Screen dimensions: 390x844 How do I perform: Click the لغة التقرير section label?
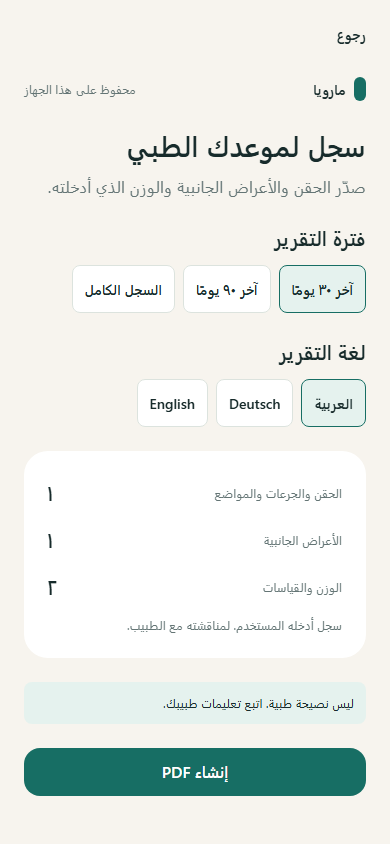(322, 354)
